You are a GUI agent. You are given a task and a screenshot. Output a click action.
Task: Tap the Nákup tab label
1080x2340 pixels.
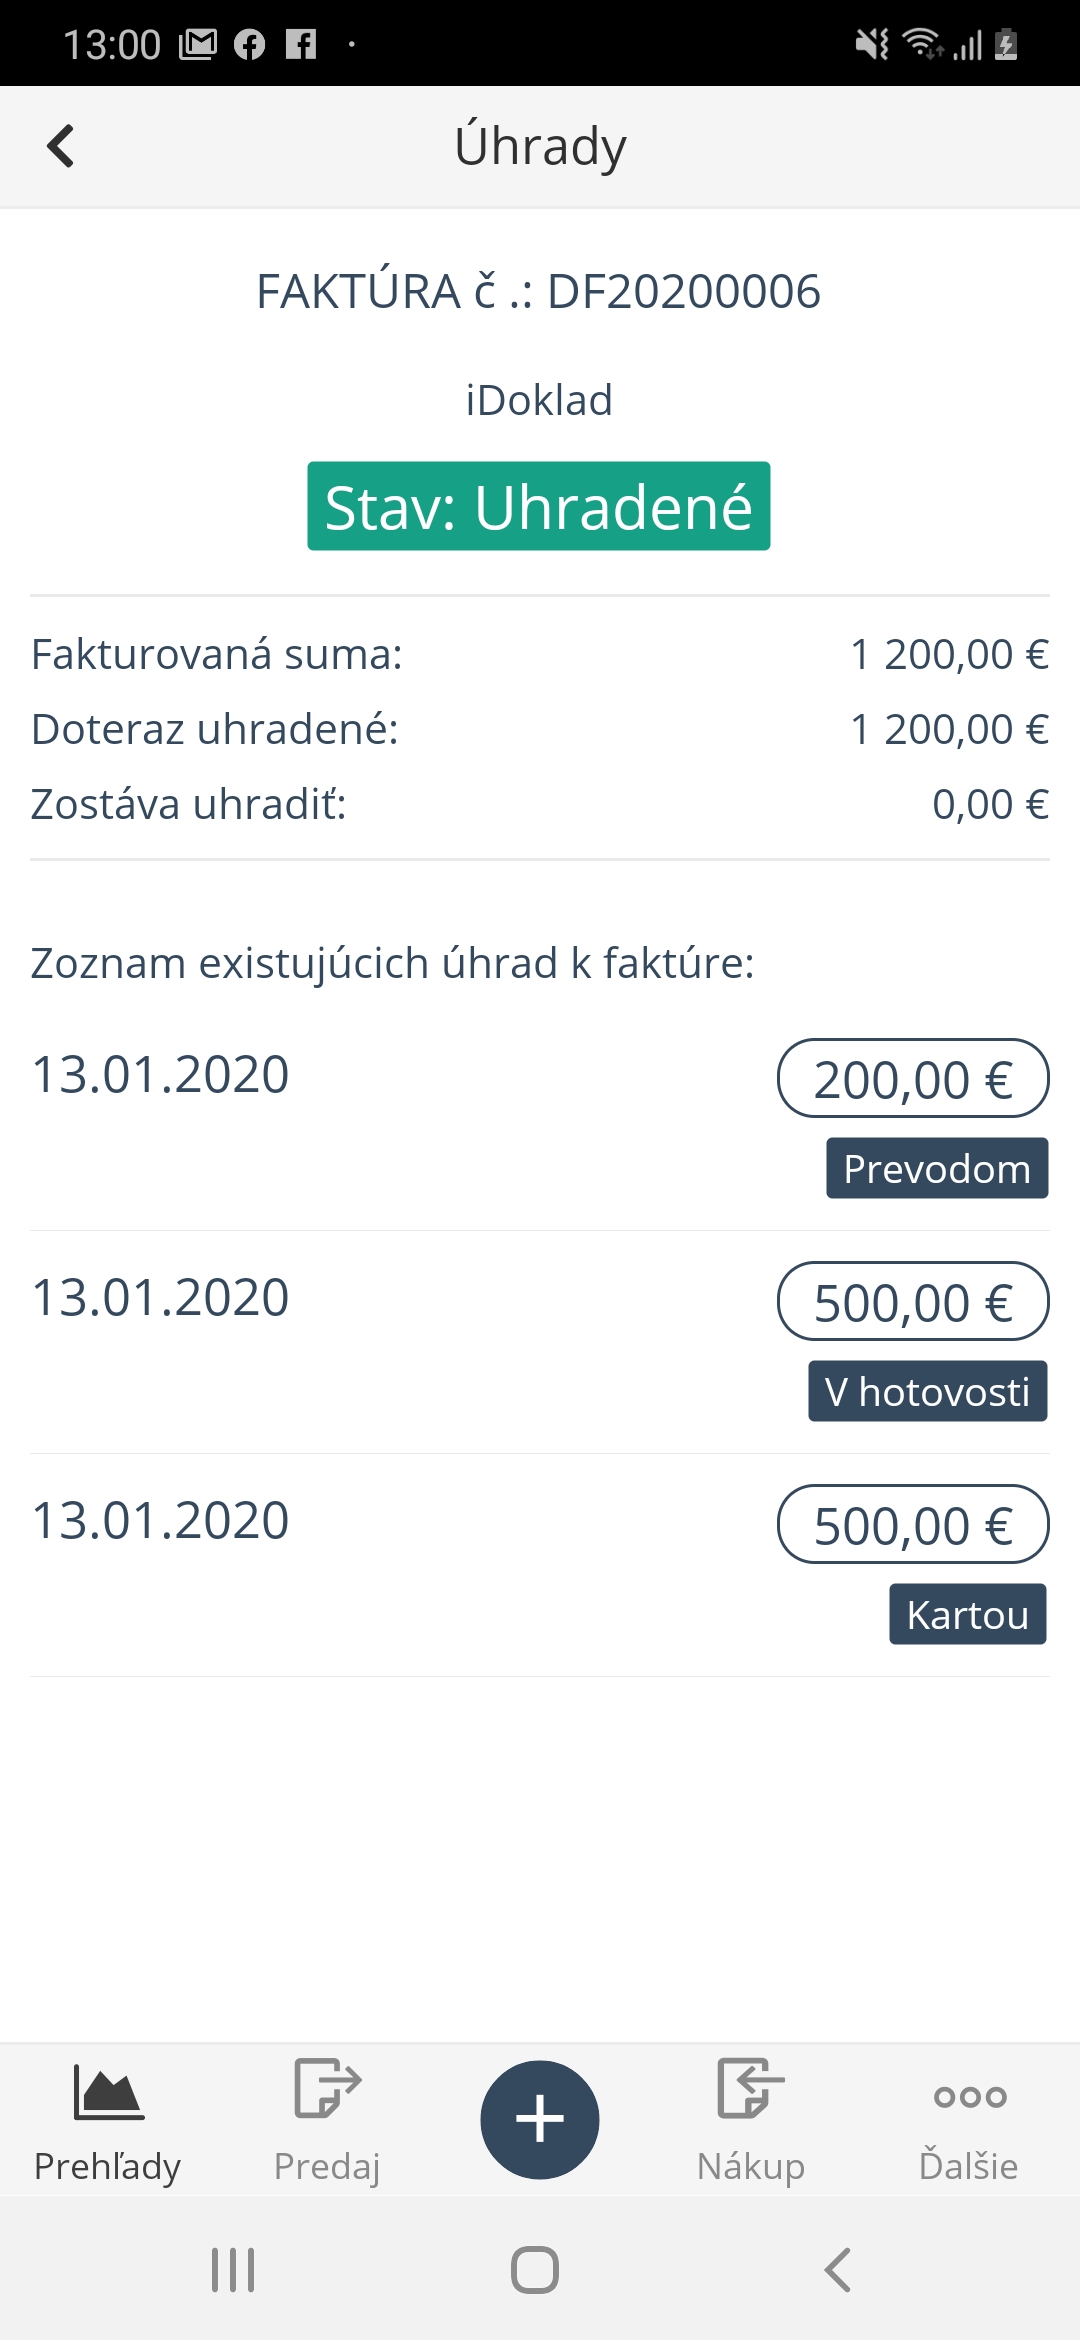pos(750,2166)
